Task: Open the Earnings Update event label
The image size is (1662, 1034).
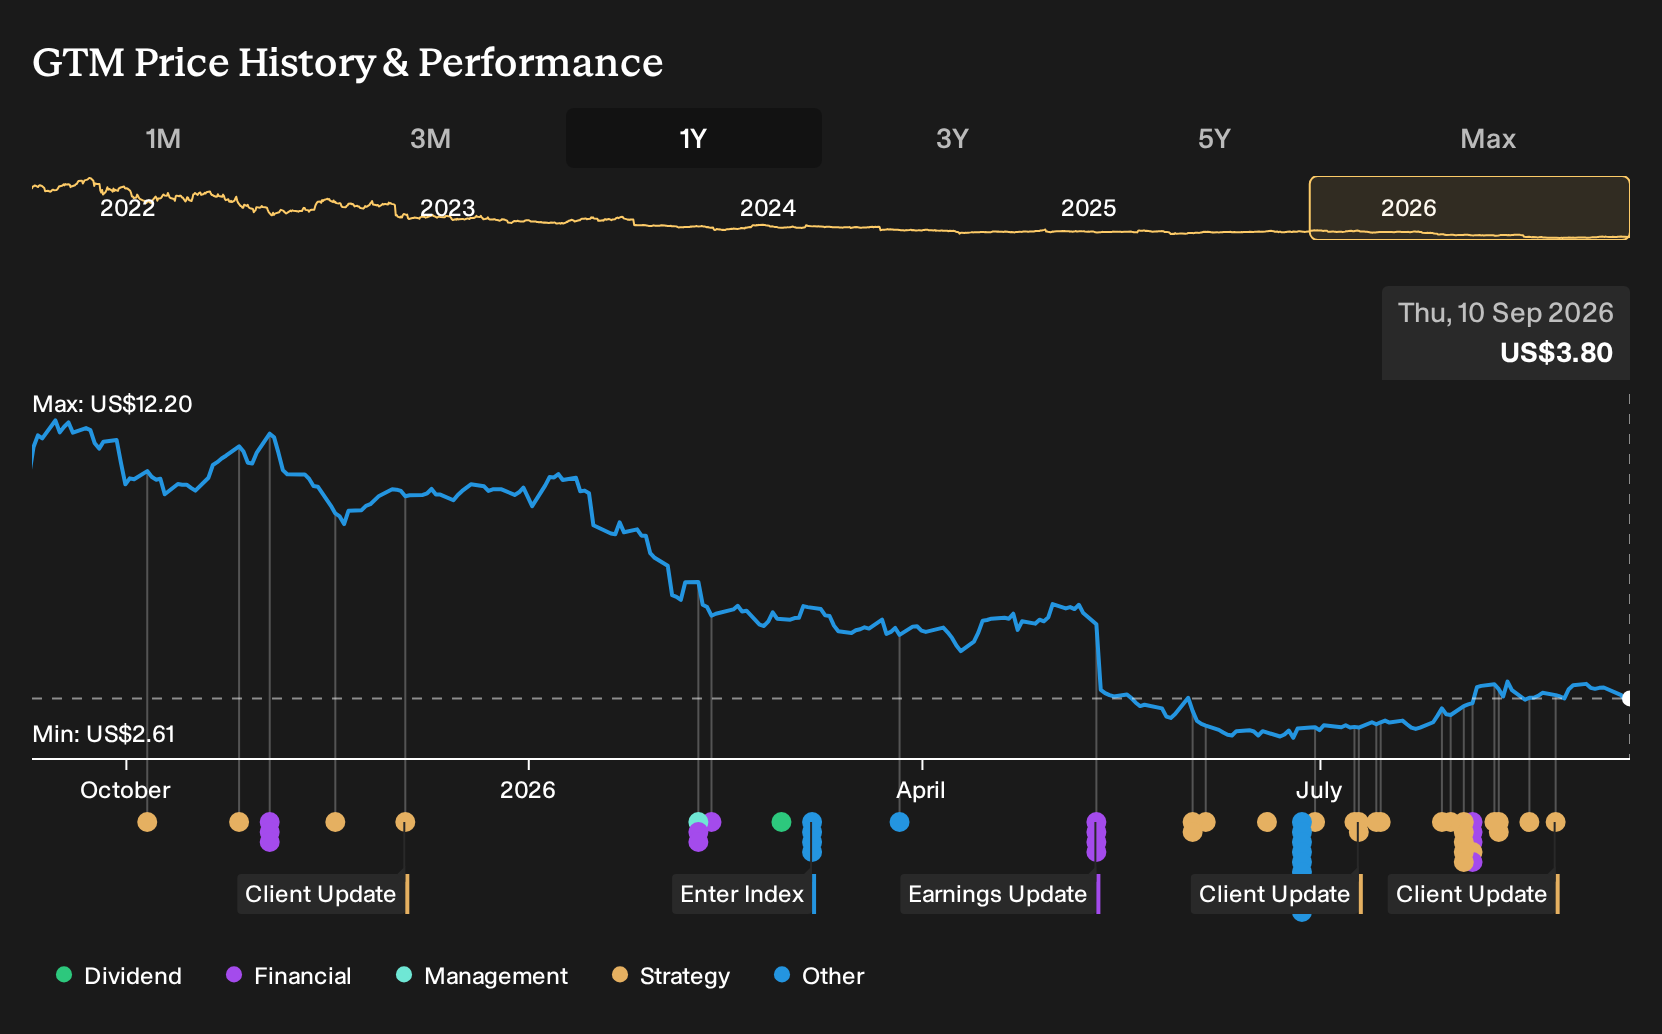Action: pos(1000,894)
